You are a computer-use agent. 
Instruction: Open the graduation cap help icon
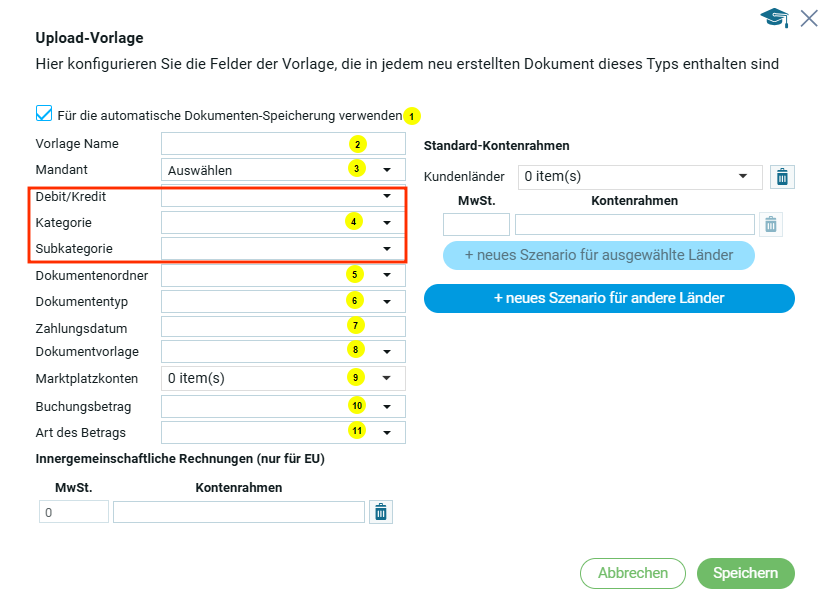tap(774, 17)
